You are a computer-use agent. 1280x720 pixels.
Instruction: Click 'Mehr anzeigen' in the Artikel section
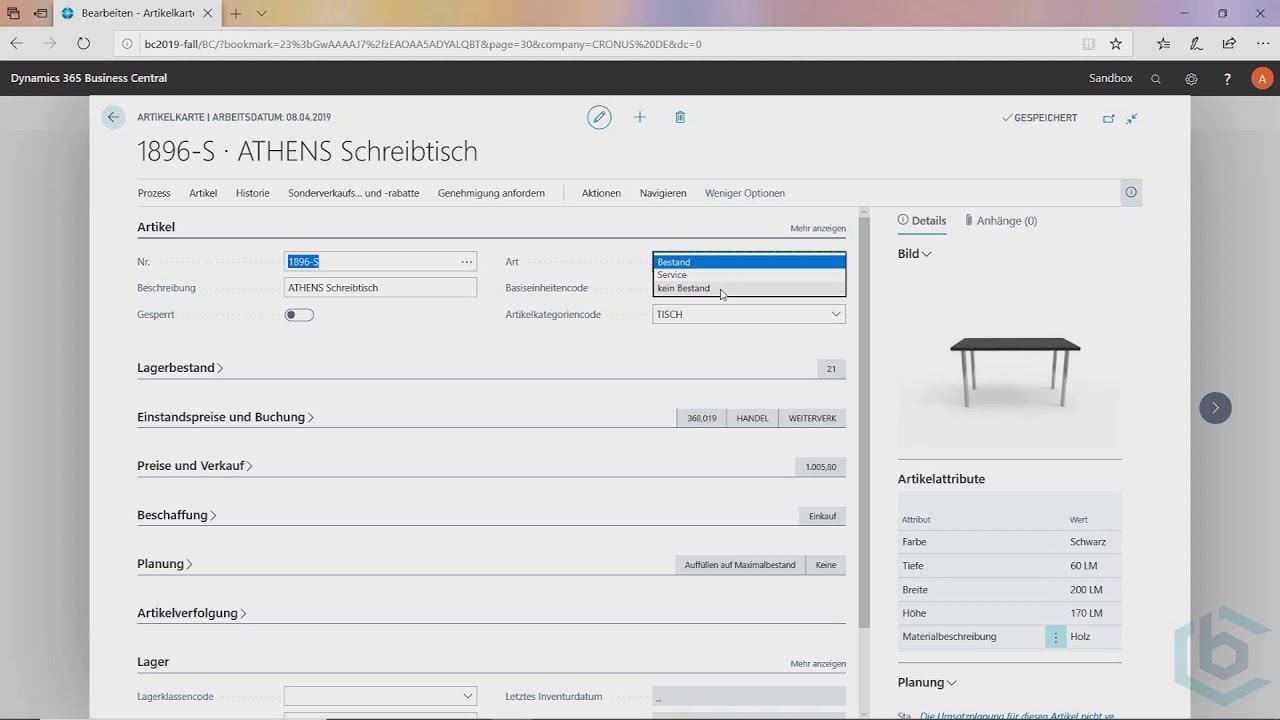click(817, 228)
